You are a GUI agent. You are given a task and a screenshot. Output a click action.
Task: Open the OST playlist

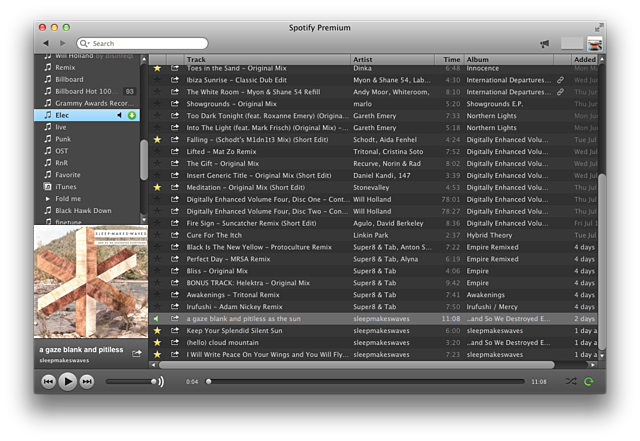87,151
